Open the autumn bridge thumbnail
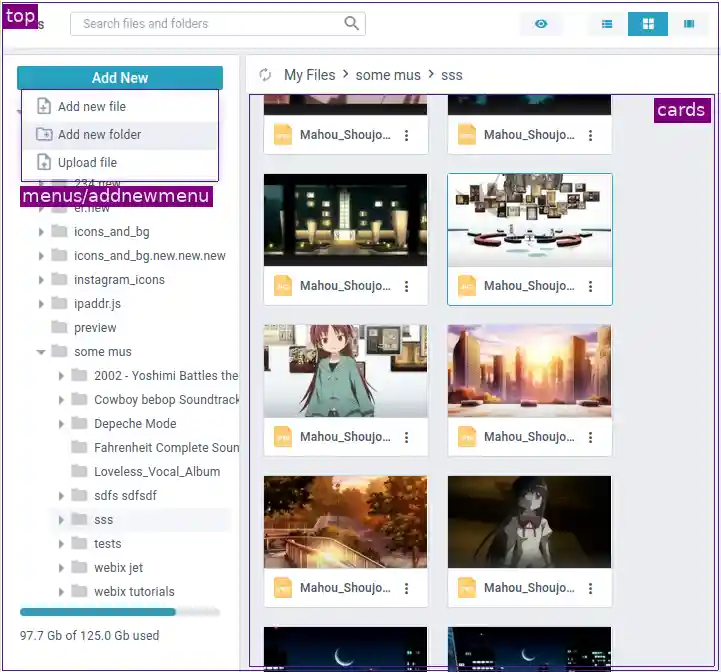The height and width of the screenshot is (672, 721). pyautogui.click(x=345, y=522)
